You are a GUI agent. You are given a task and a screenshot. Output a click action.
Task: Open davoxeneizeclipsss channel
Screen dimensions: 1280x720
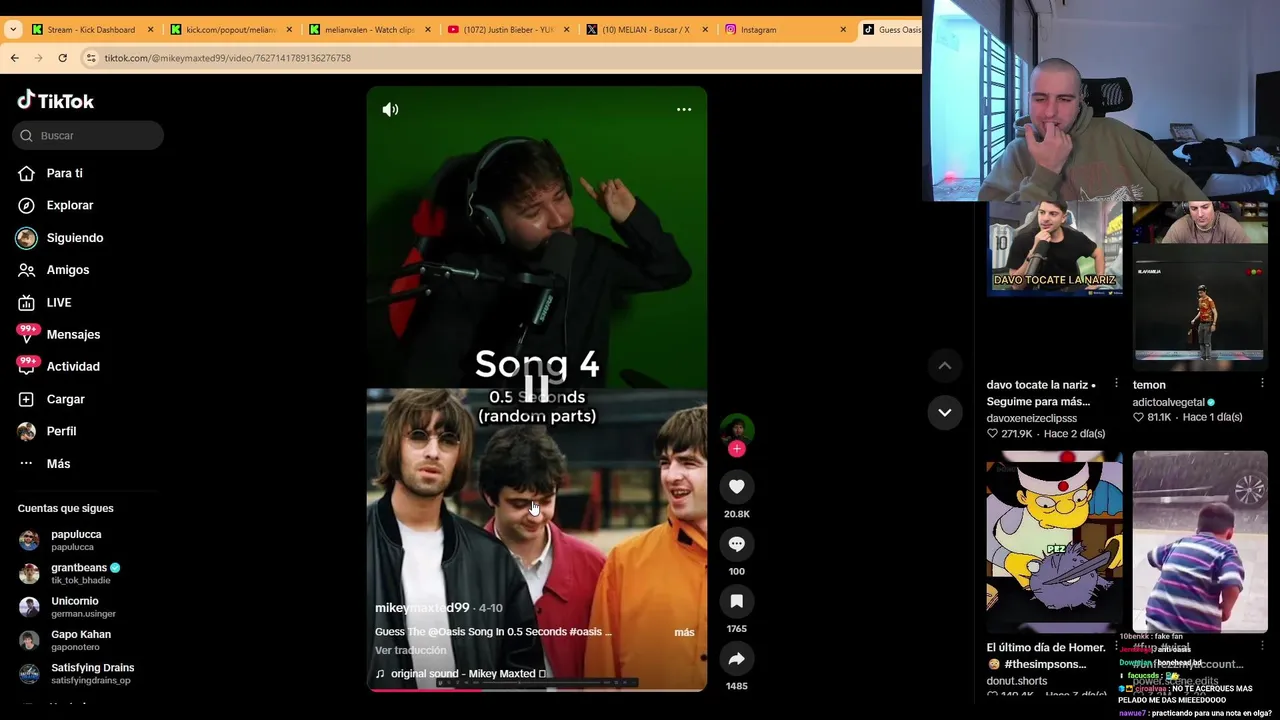tap(1032, 418)
